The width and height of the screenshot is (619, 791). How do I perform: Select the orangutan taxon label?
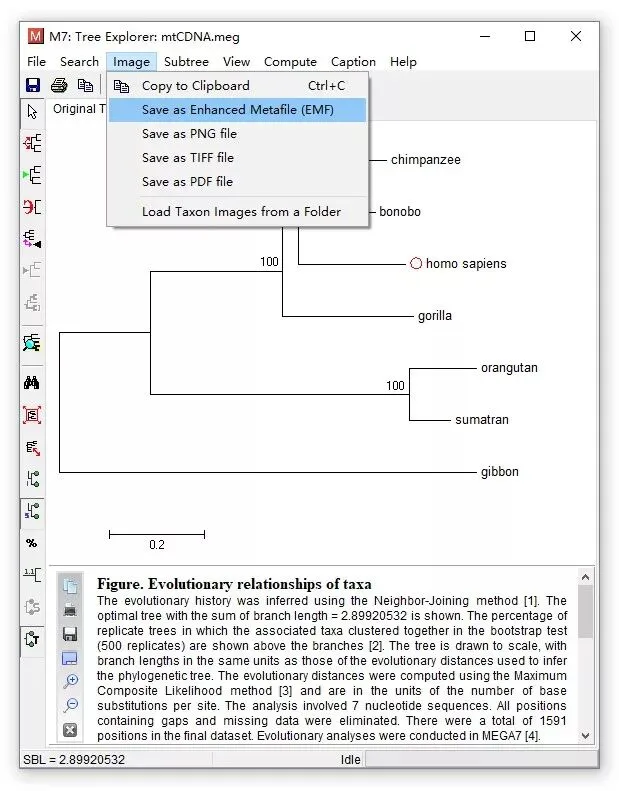pyautogui.click(x=509, y=368)
